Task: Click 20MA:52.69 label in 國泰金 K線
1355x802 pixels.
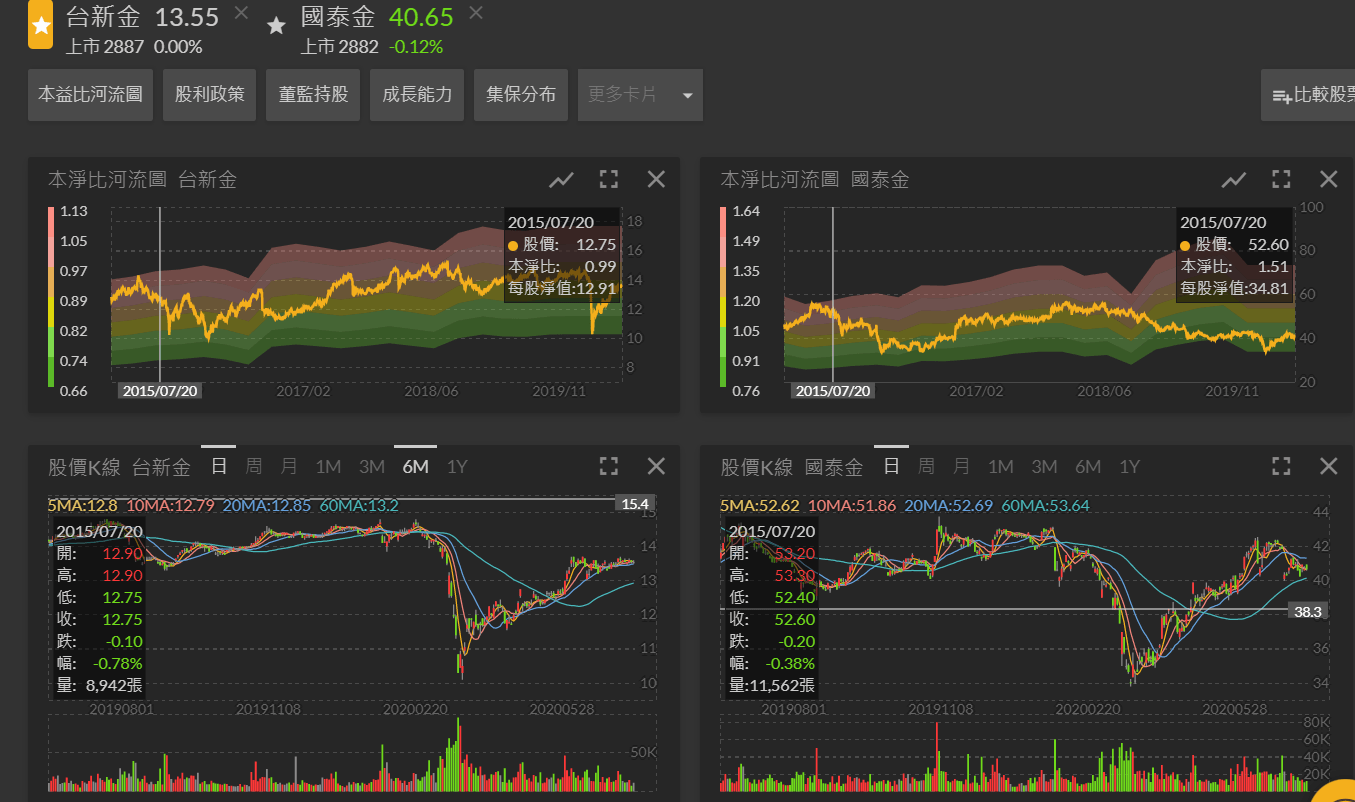Action: coord(950,506)
